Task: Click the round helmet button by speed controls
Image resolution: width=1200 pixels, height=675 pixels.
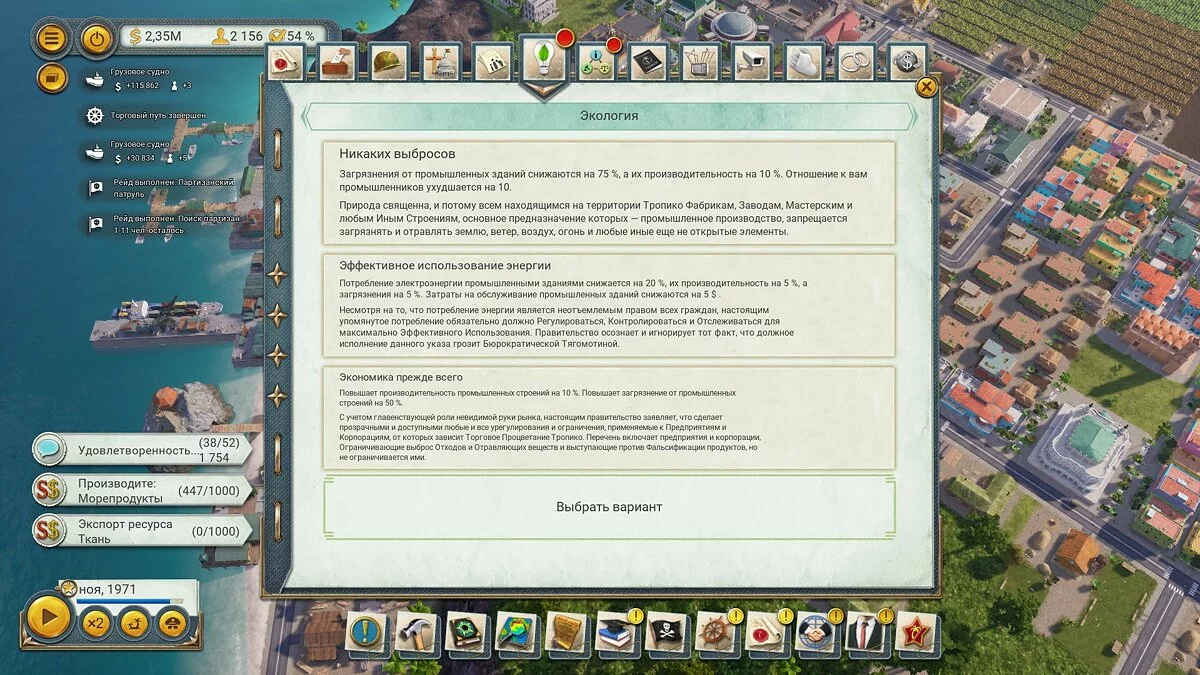Action: (x=173, y=622)
